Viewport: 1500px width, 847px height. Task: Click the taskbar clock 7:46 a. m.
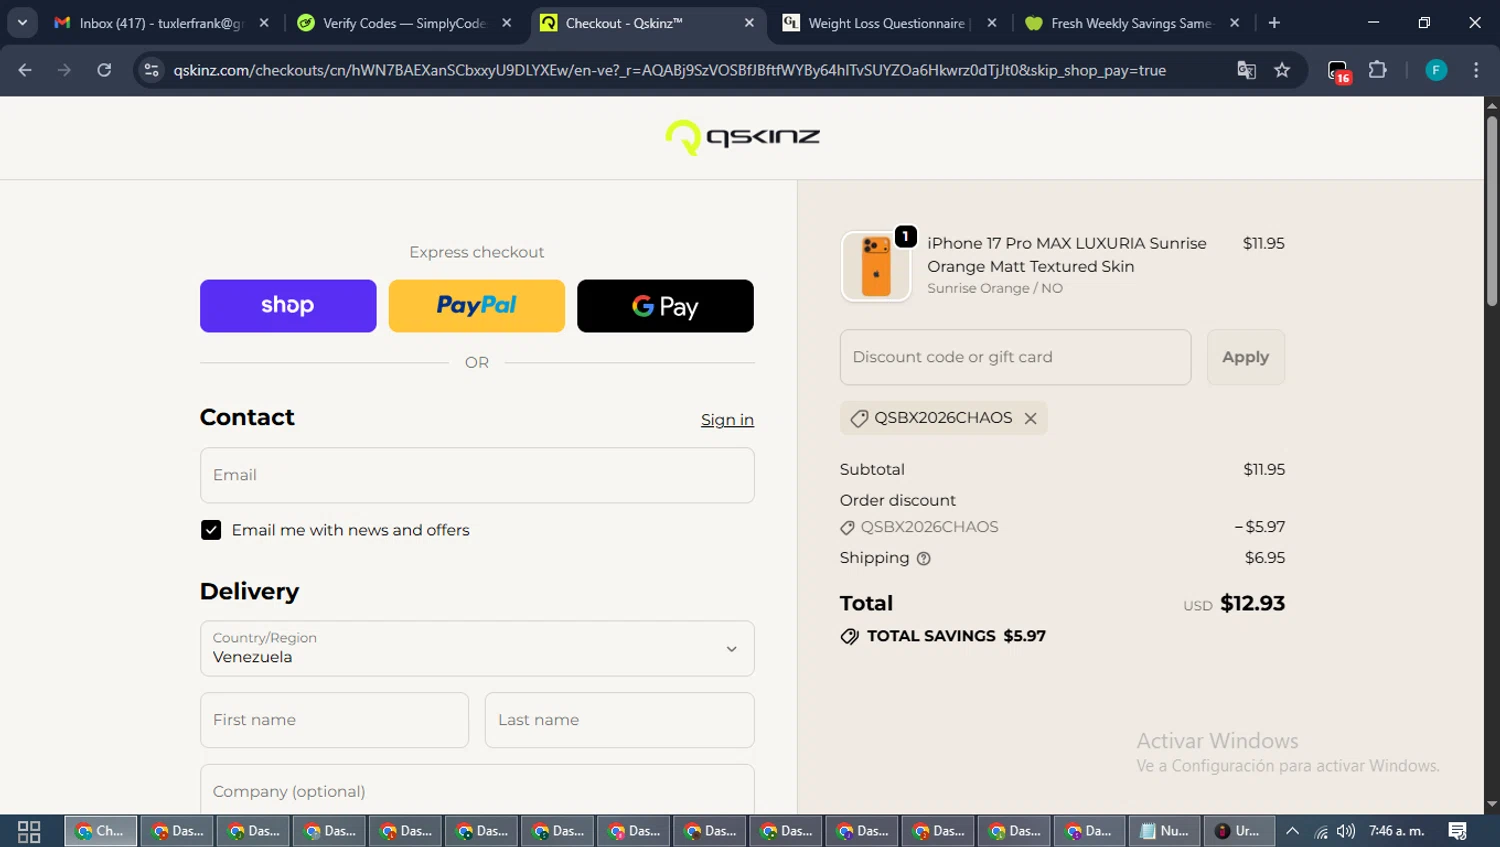[1396, 831]
